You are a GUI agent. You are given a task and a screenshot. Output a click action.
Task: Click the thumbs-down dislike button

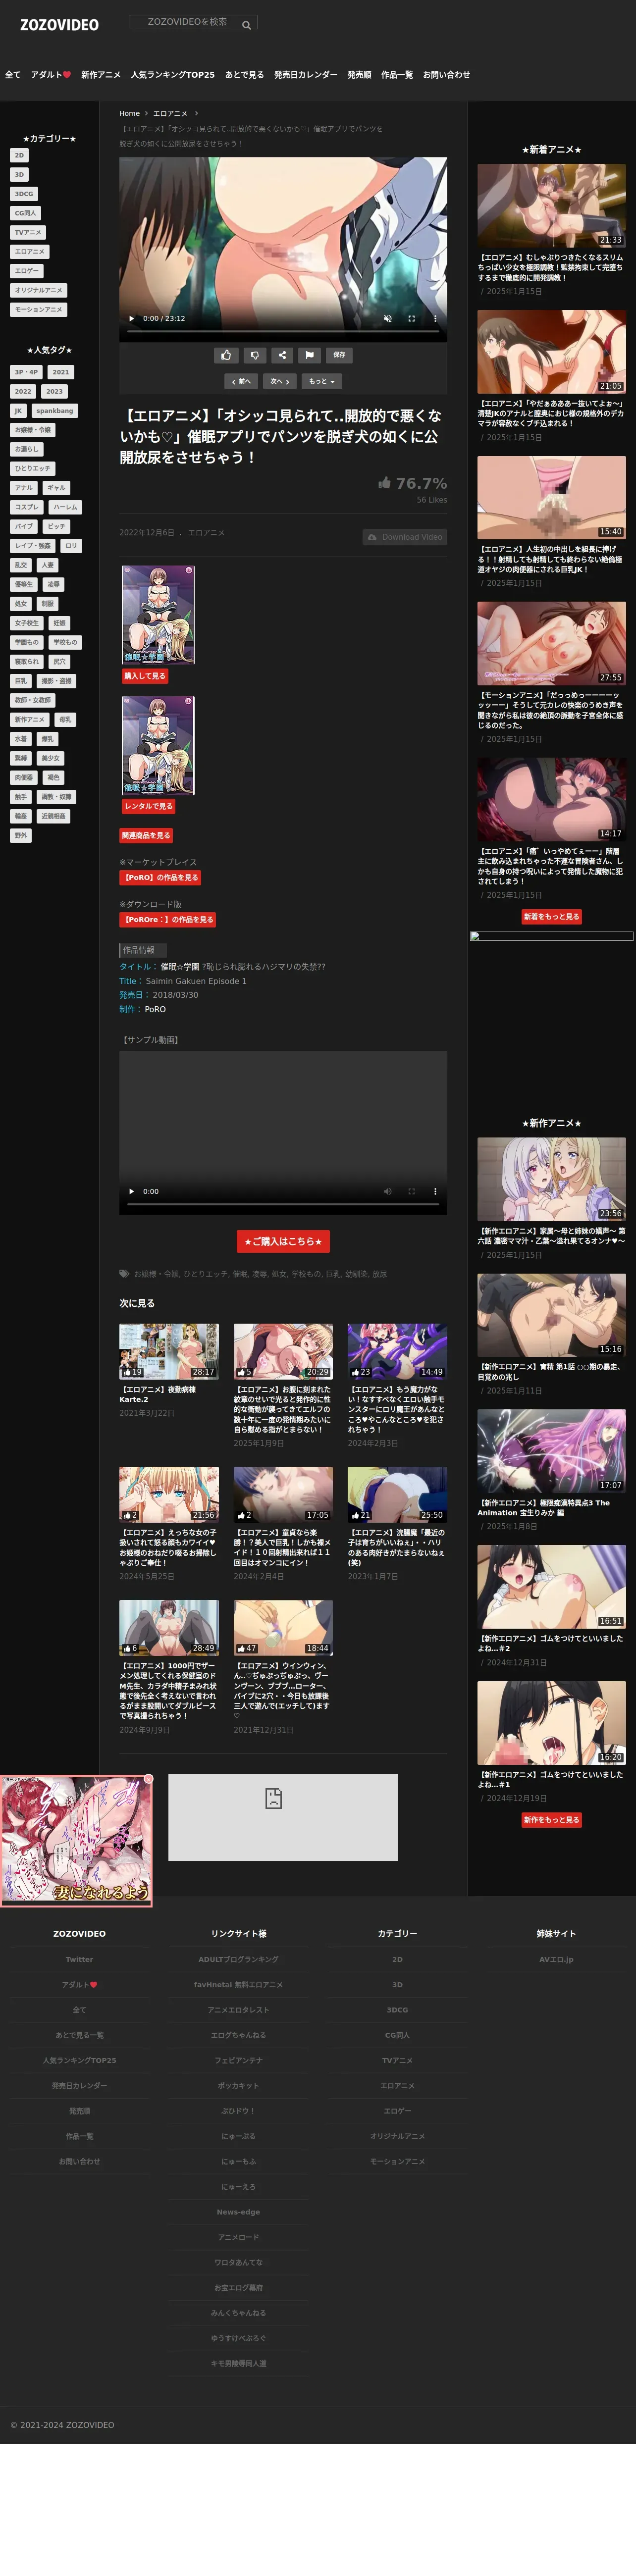254,355
